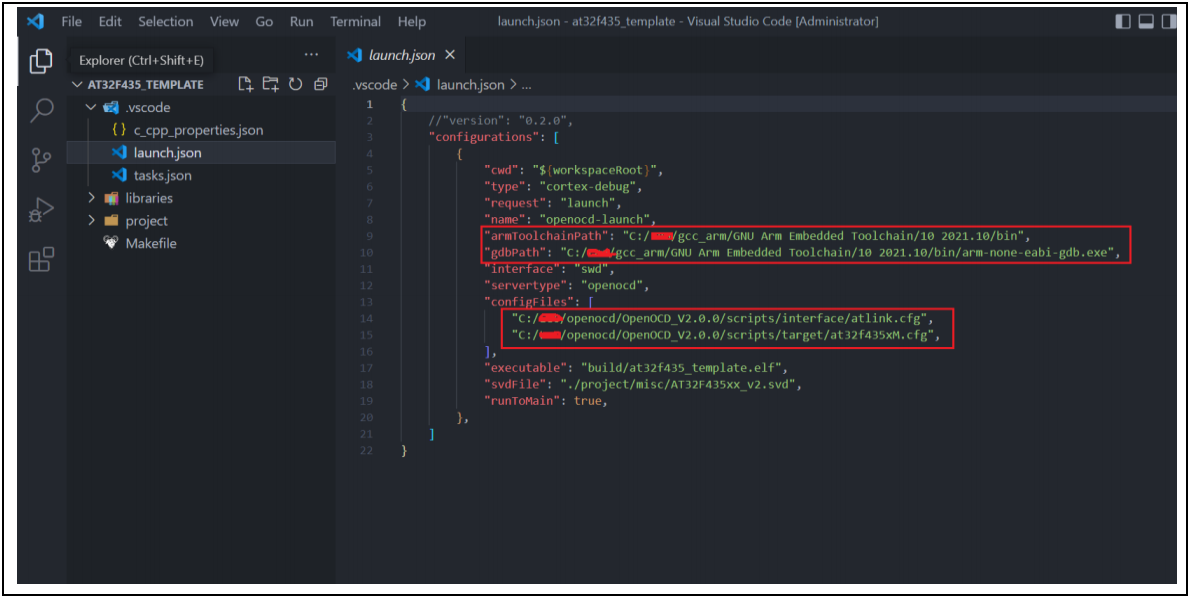Toggle the secondary side bar layout icon
Image resolution: width=1190 pixels, height=598 pixels.
click(1169, 21)
